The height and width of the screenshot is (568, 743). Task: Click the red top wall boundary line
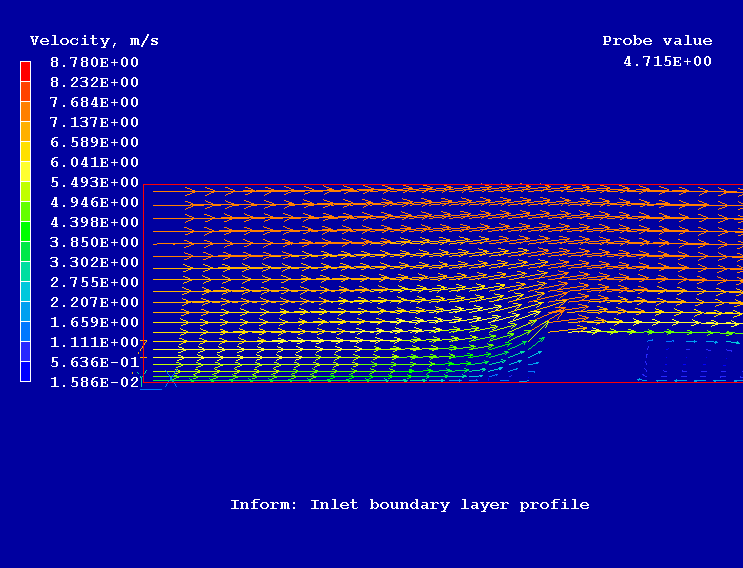[x=440, y=185]
